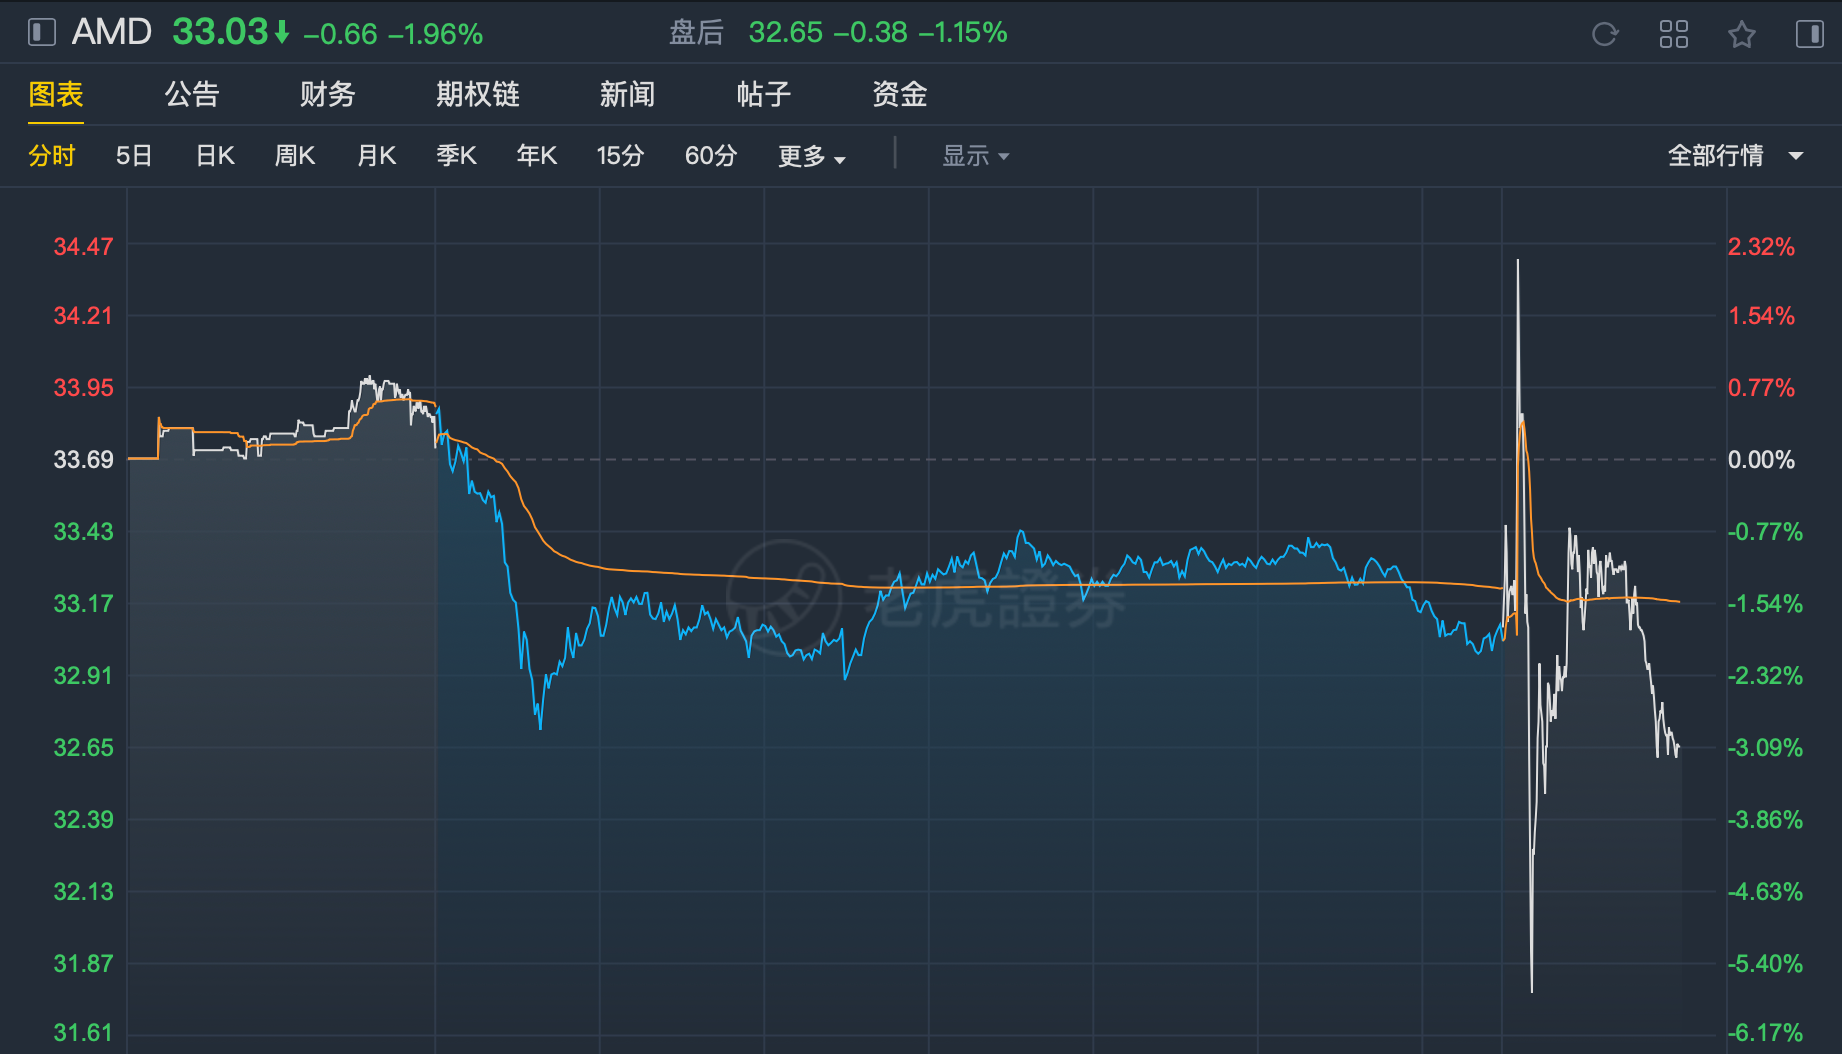Viewport: 1842px width, 1054px height.
Task: Click the 34.47 price axis label
Action: (x=83, y=247)
